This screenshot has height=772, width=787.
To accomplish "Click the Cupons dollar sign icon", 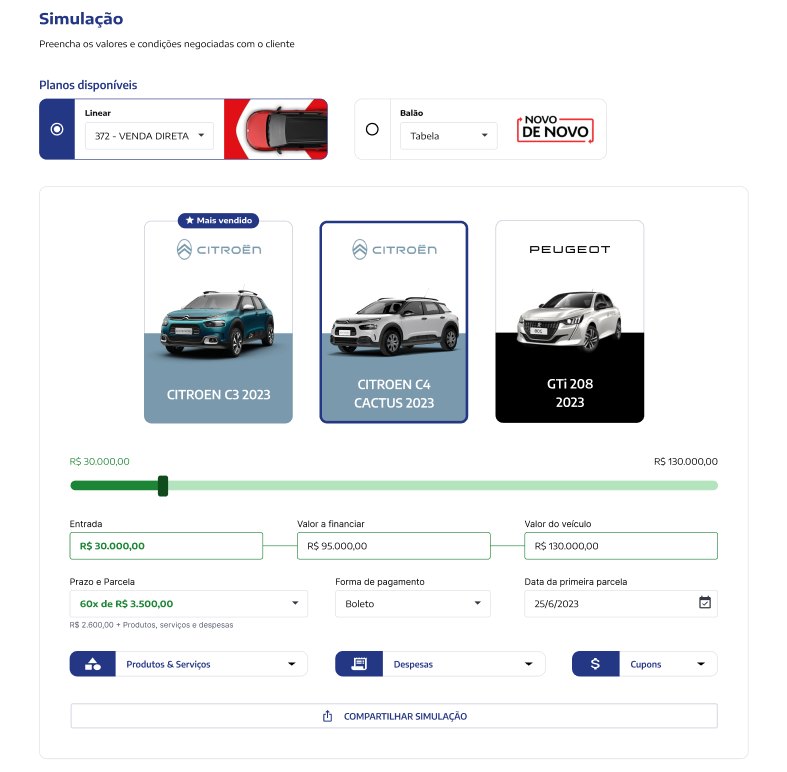I will coord(595,664).
